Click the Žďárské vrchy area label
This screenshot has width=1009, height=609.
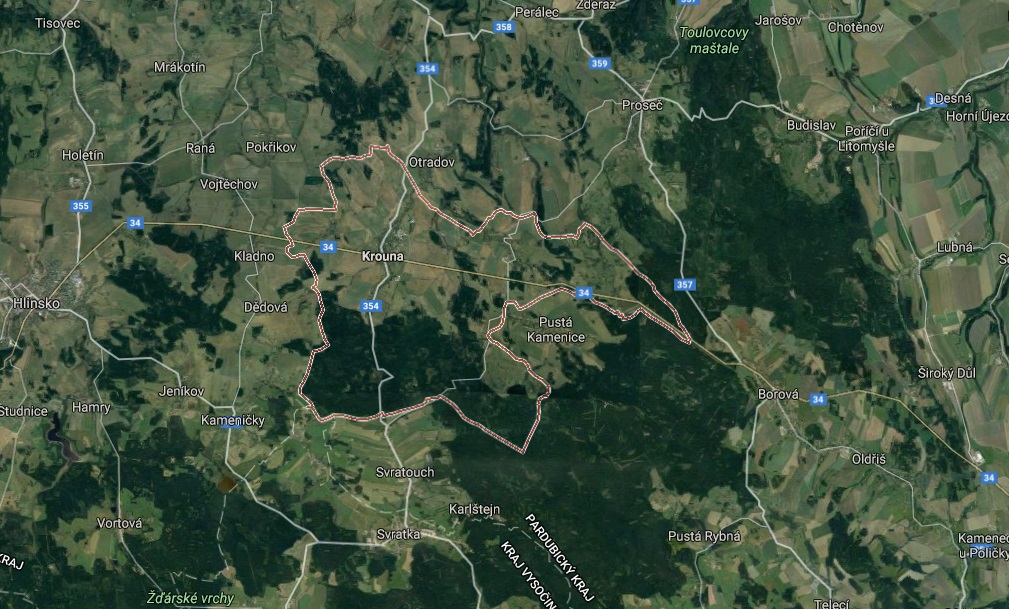190,598
